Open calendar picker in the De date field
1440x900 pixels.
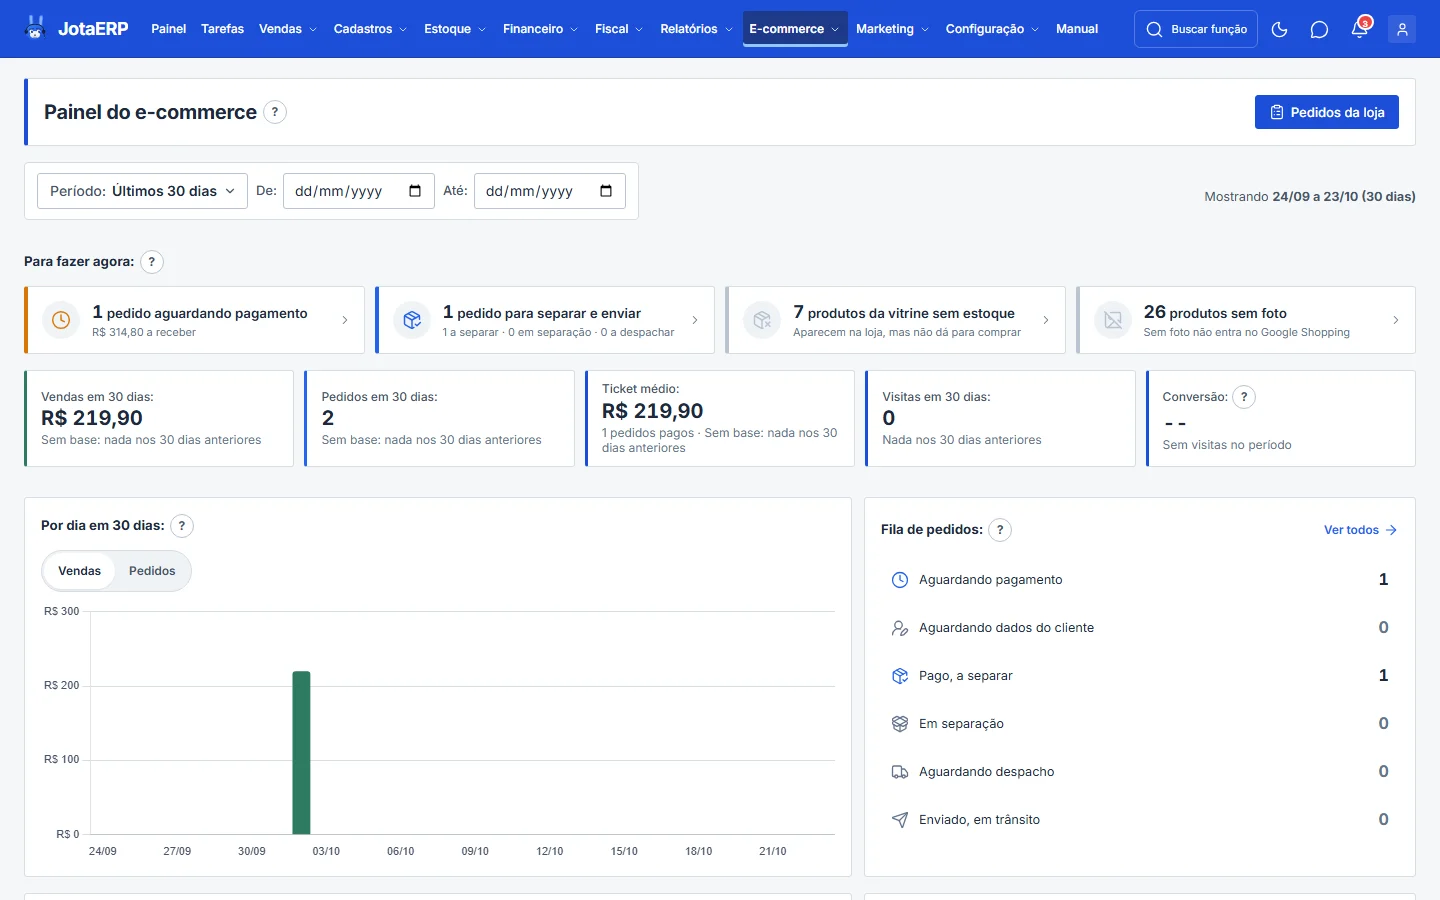415,191
